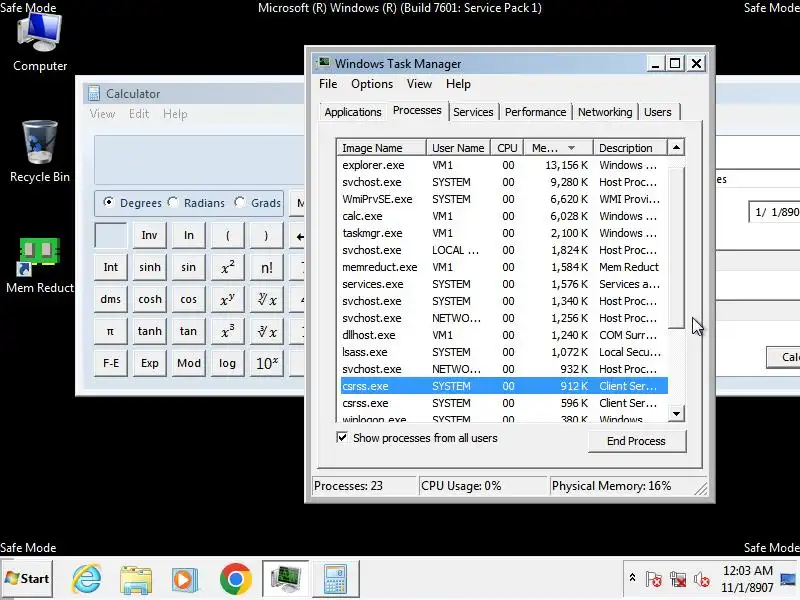This screenshot has width=800, height=600.
Task: Click the Action Center flag tray icon
Action: pos(654,579)
